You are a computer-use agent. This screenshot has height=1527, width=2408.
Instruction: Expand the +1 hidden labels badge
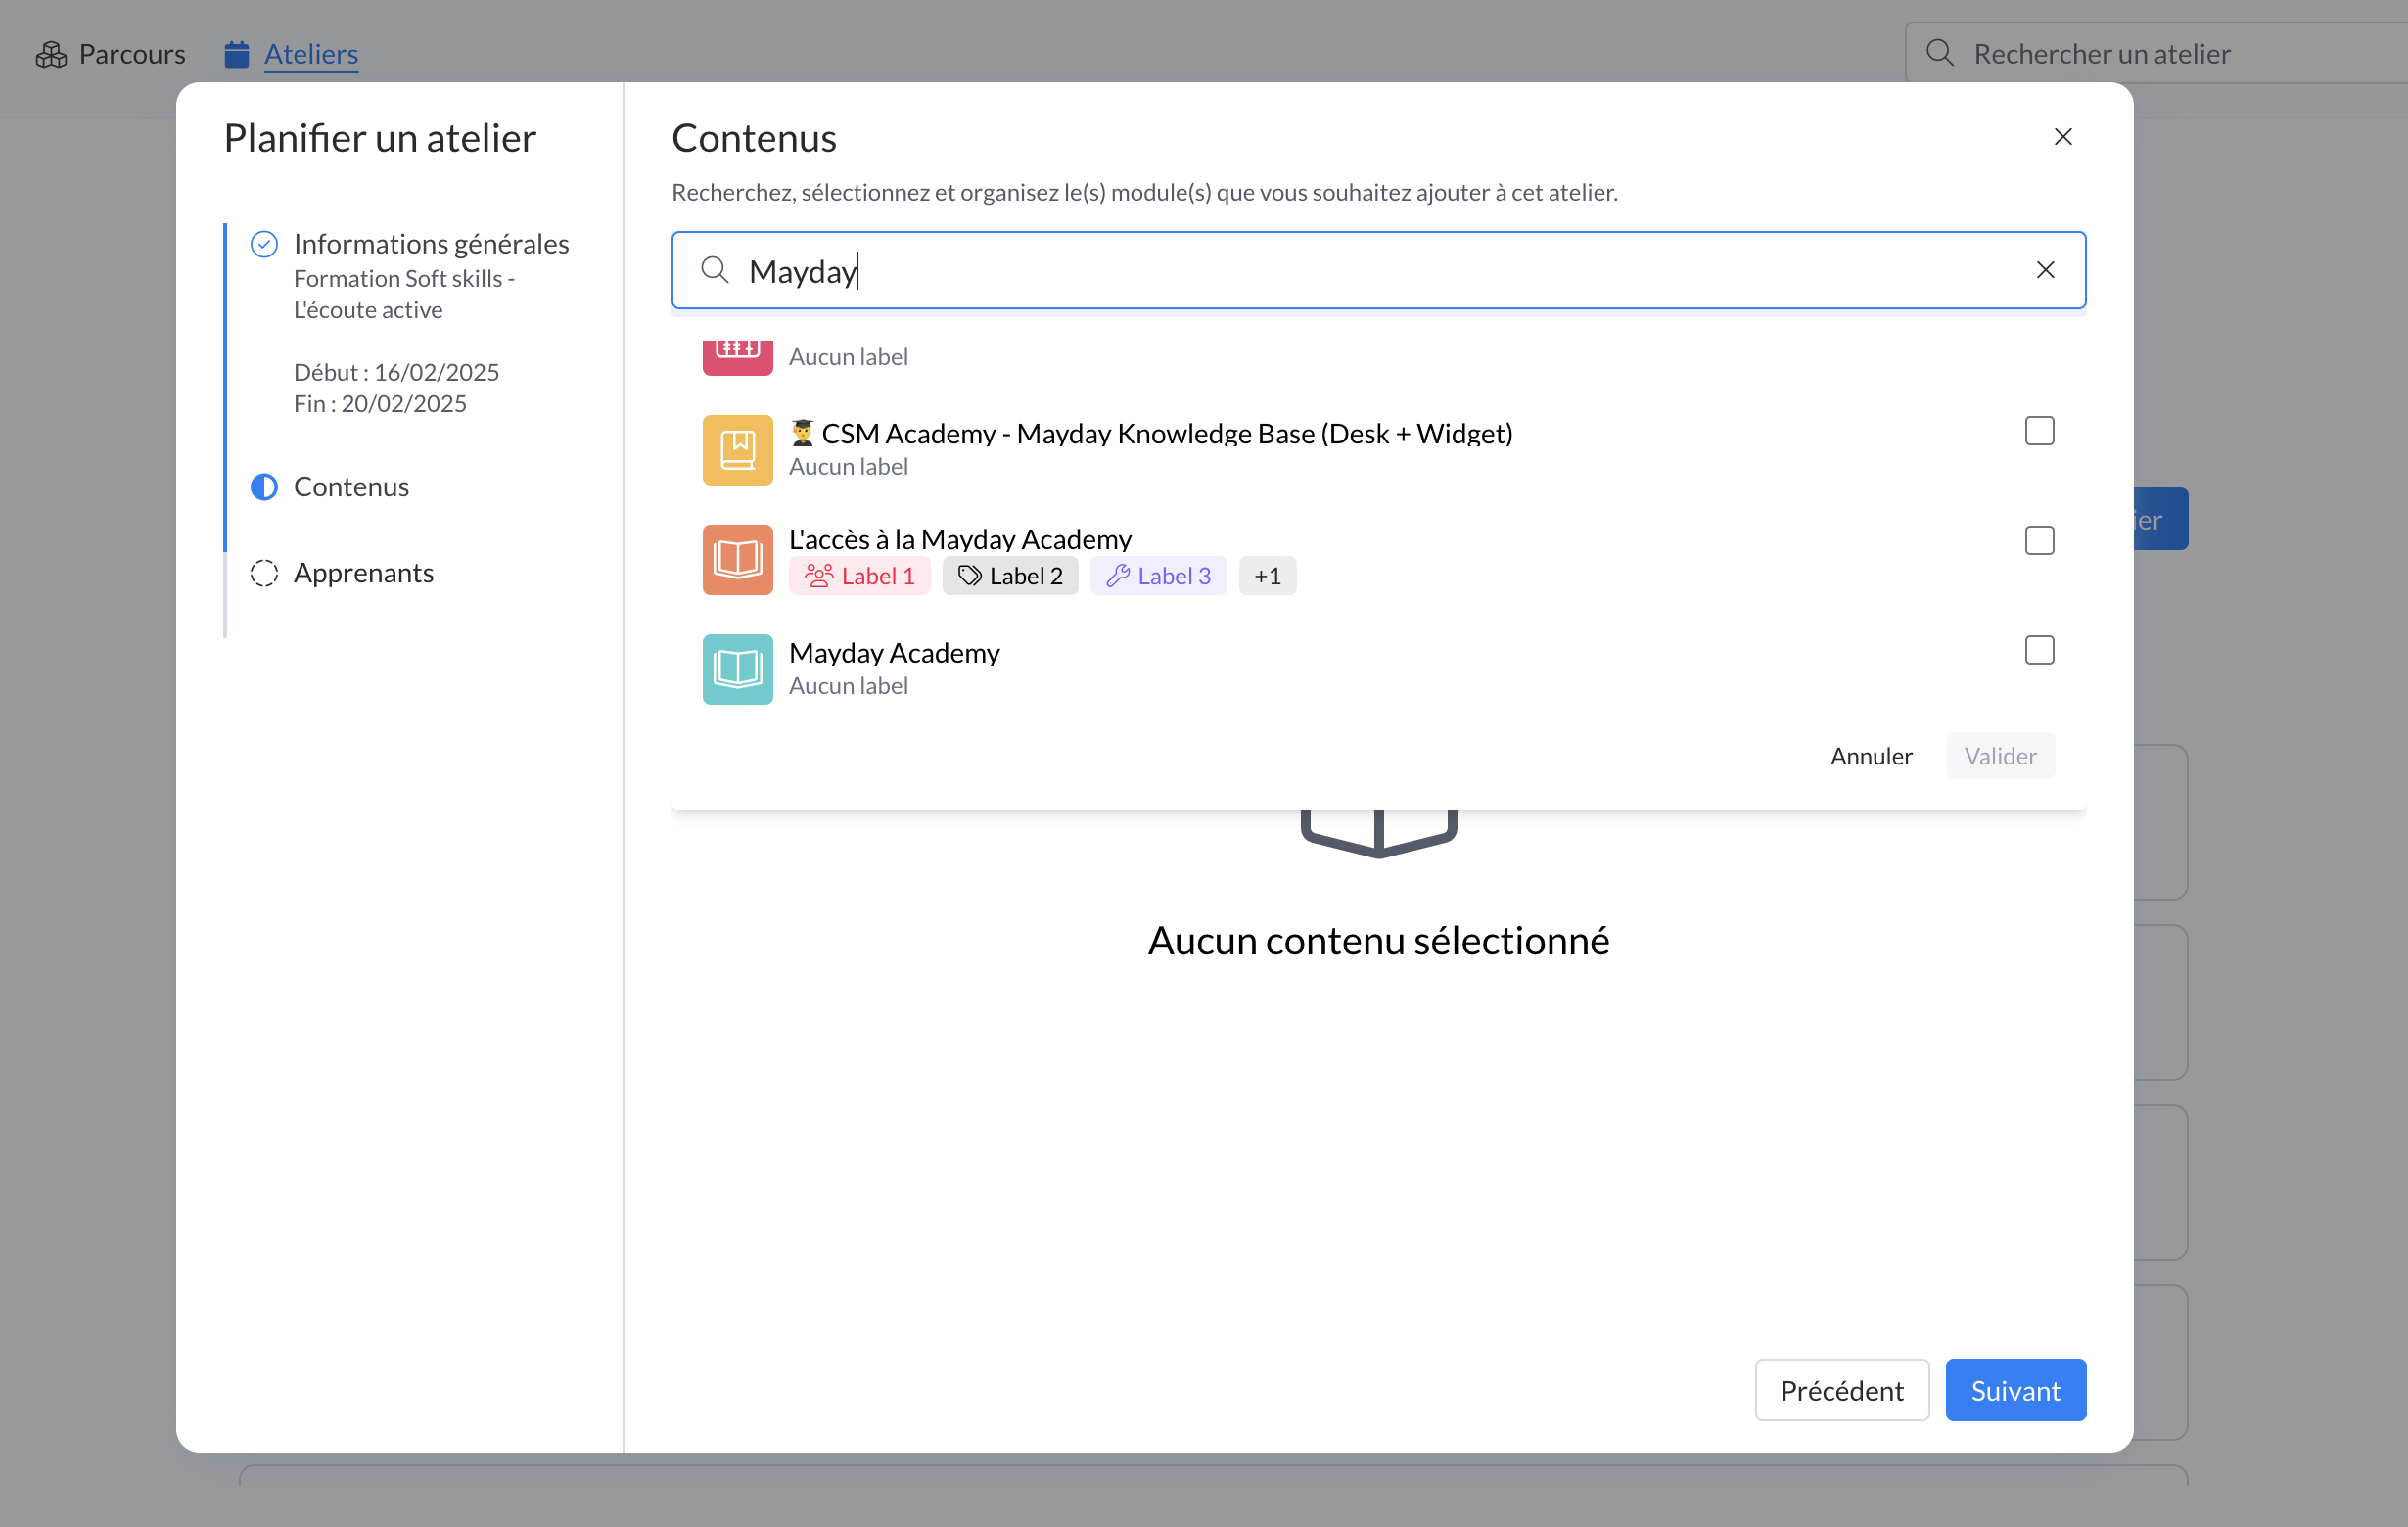pos(1266,576)
